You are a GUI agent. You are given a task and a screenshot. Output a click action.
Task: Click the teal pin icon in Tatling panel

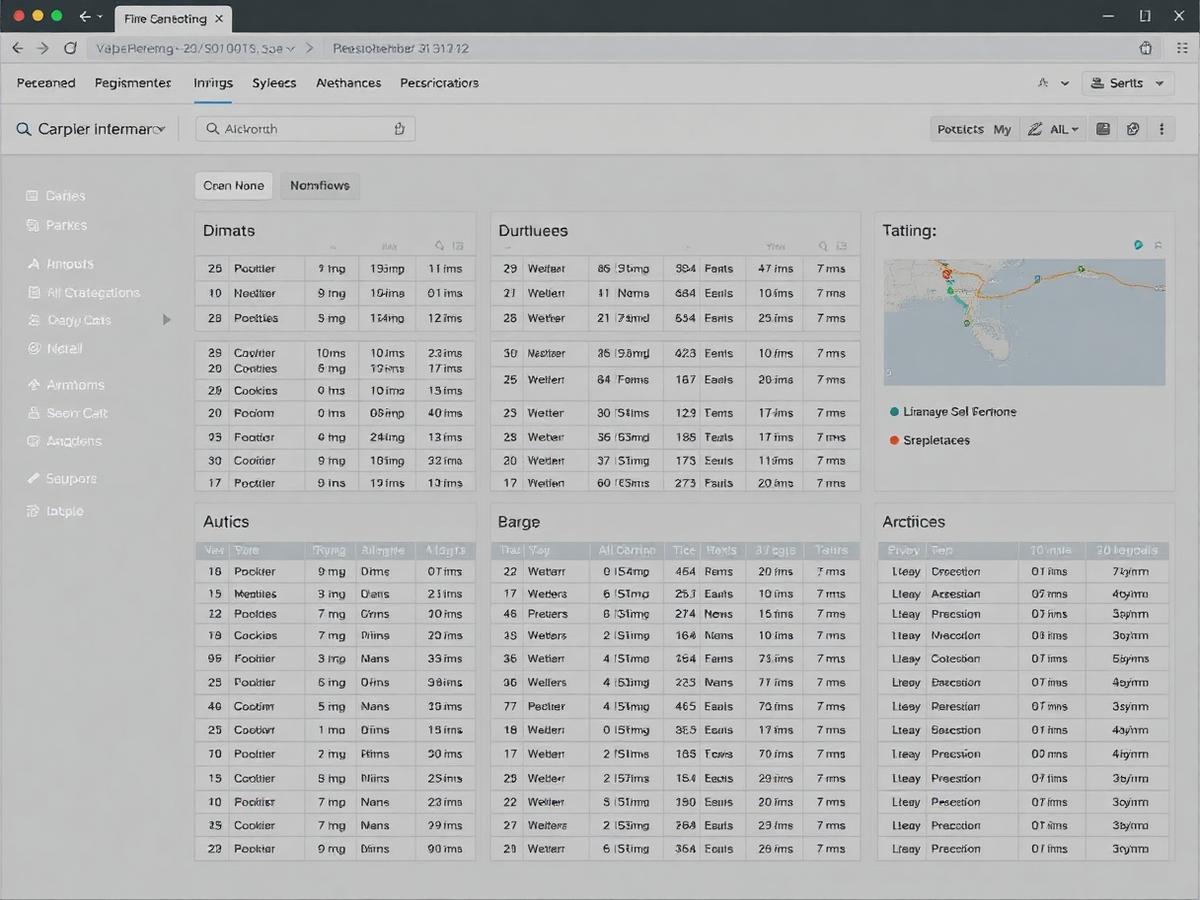point(1138,245)
